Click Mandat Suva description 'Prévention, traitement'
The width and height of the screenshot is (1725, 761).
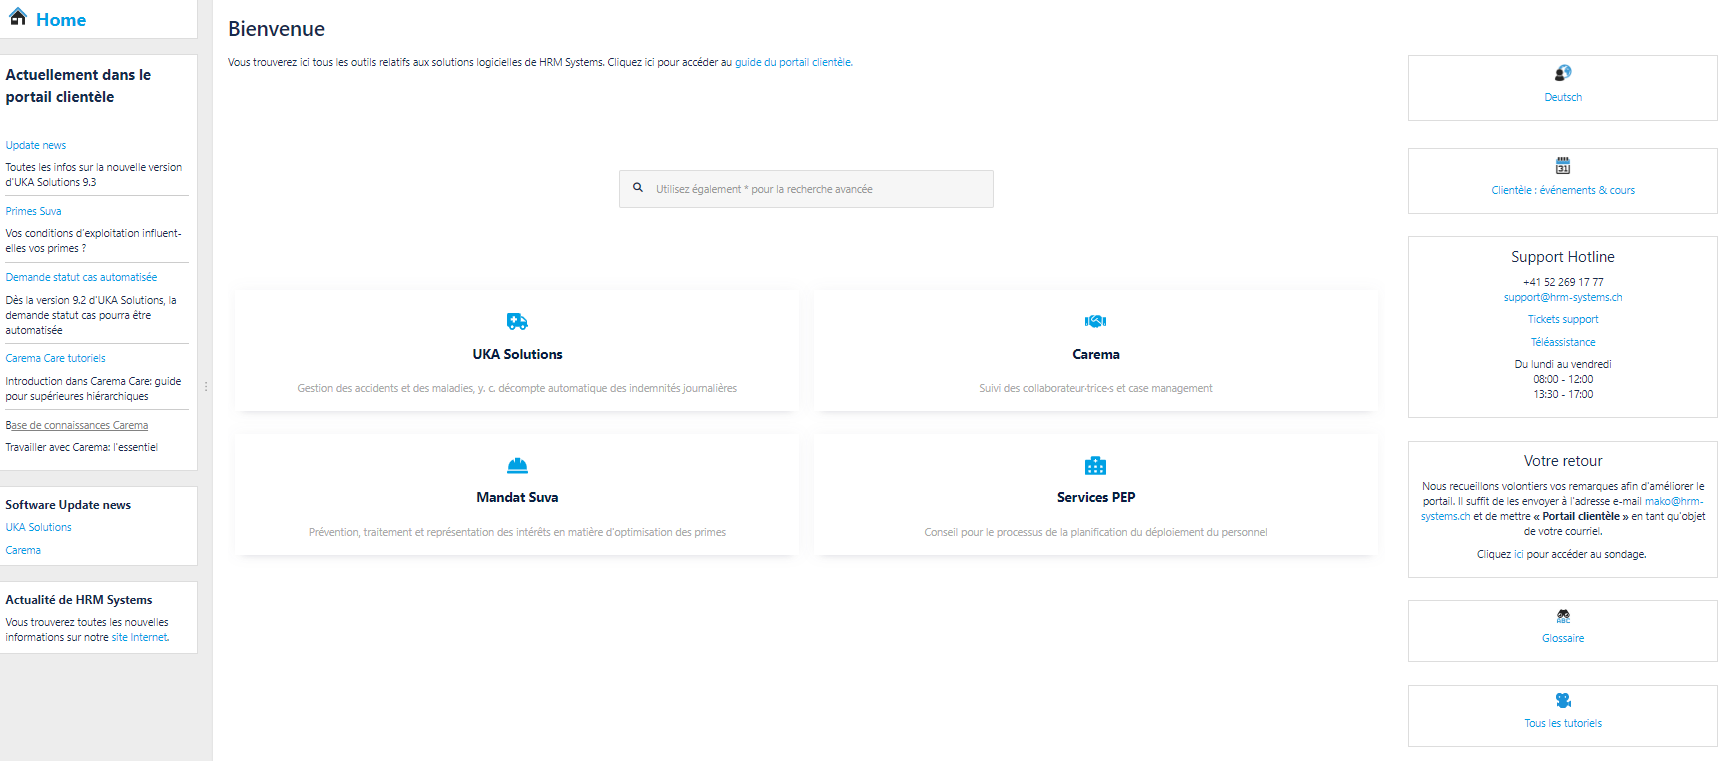517,532
